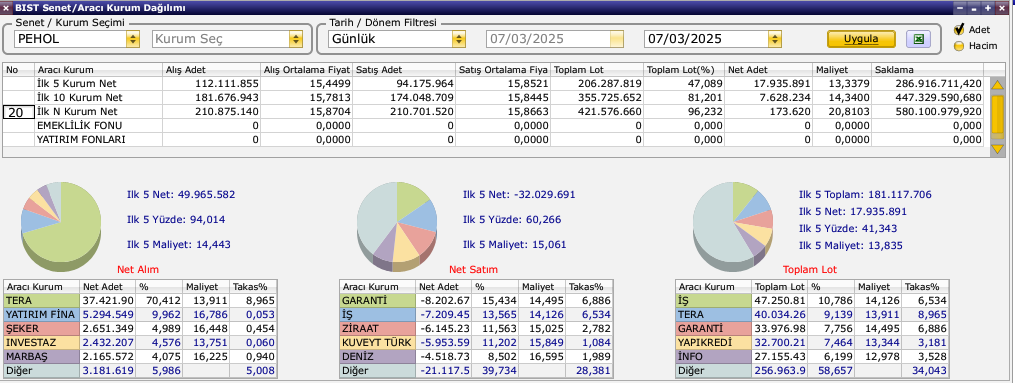Click the red ŞEKER legend cell

(x=42, y=329)
